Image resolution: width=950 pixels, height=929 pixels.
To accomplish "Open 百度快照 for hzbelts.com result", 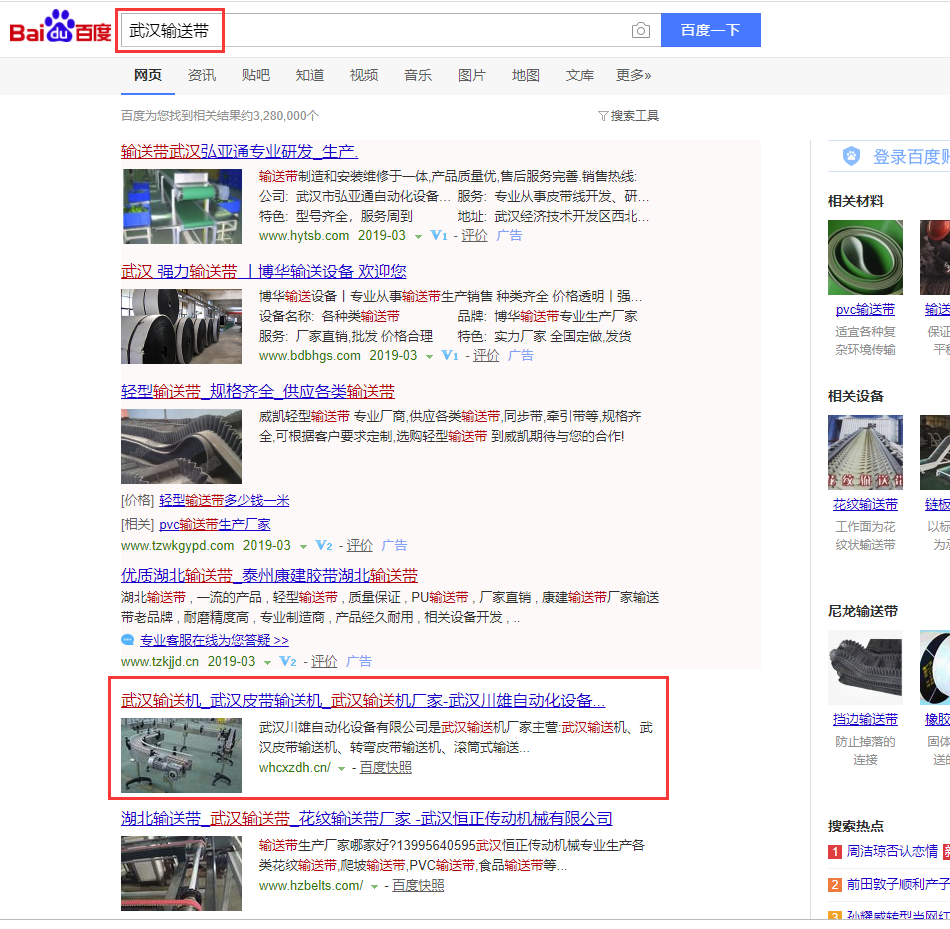I will click(x=418, y=885).
